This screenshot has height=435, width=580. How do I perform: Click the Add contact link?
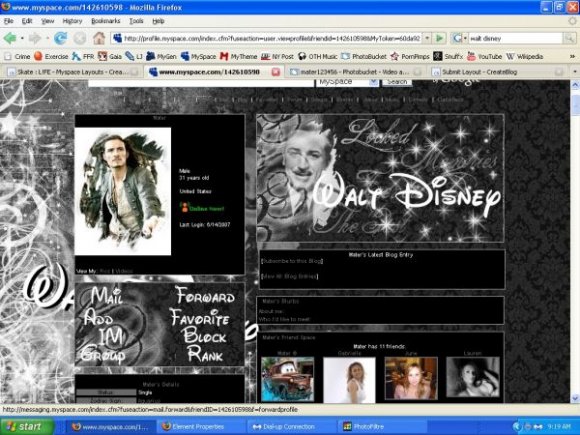(98, 317)
